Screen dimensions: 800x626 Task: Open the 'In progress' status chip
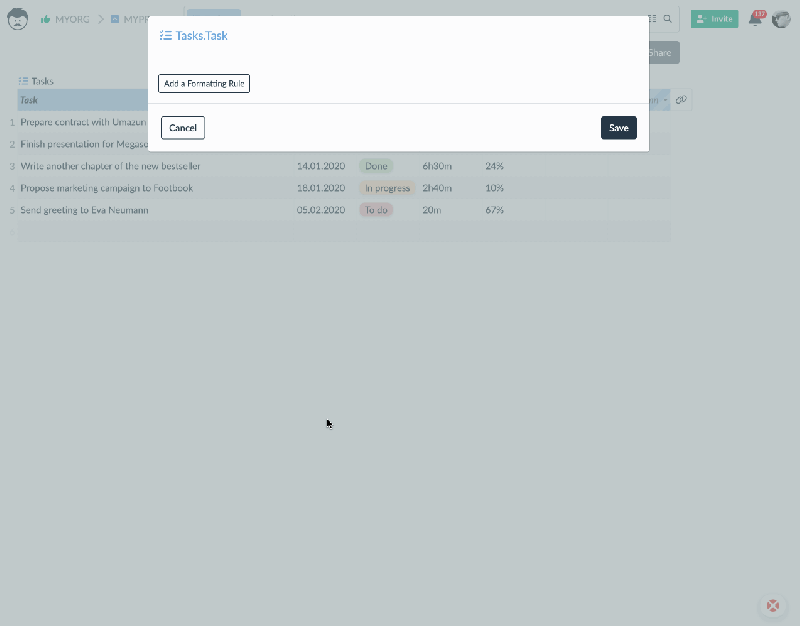coord(386,188)
